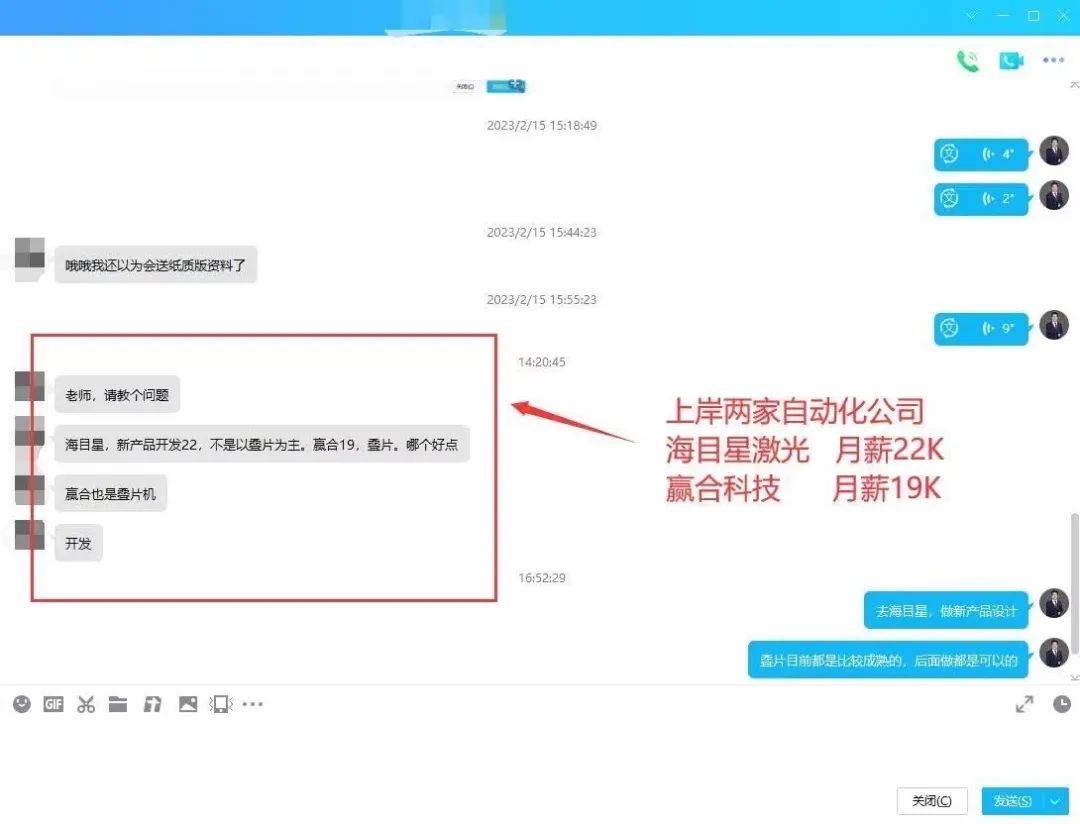Click the avatar beside the 4-second voice message
This screenshot has height=824, width=1080.
point(1054,151)
